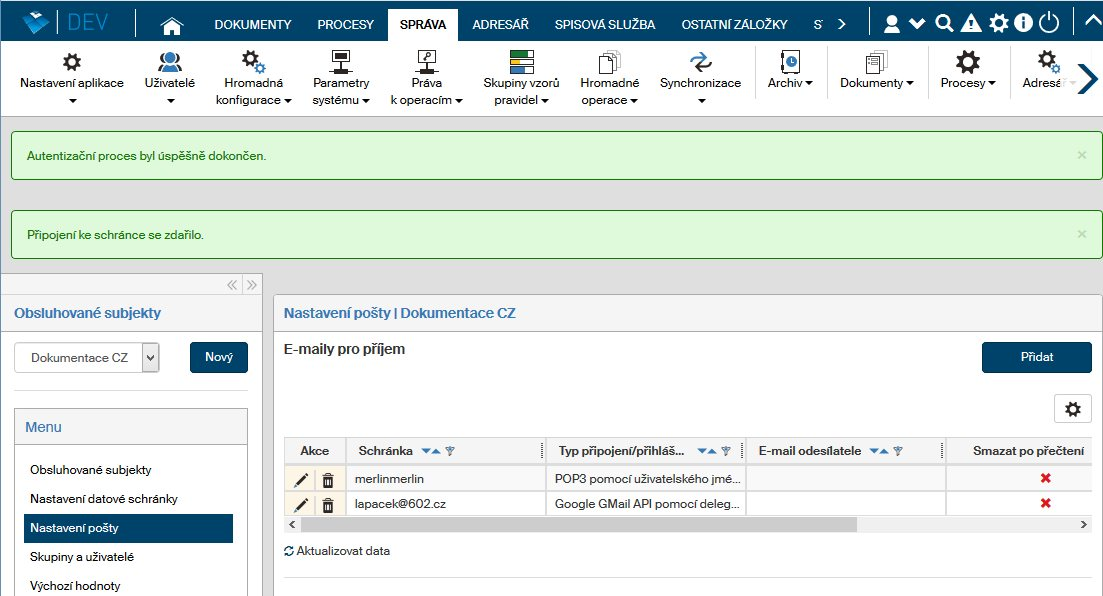Collapse the left panel with double arrow
This screenshot has width=1103, height=596.
[x=232, y=284]
